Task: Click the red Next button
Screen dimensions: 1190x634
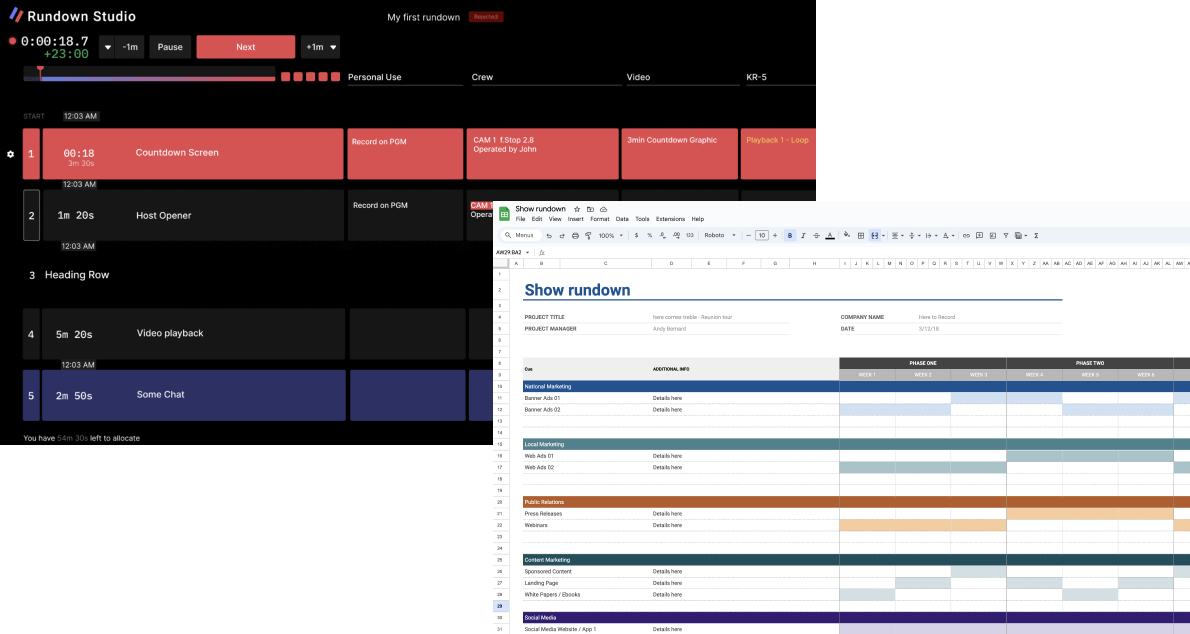Action: click(x=246, y=47)
